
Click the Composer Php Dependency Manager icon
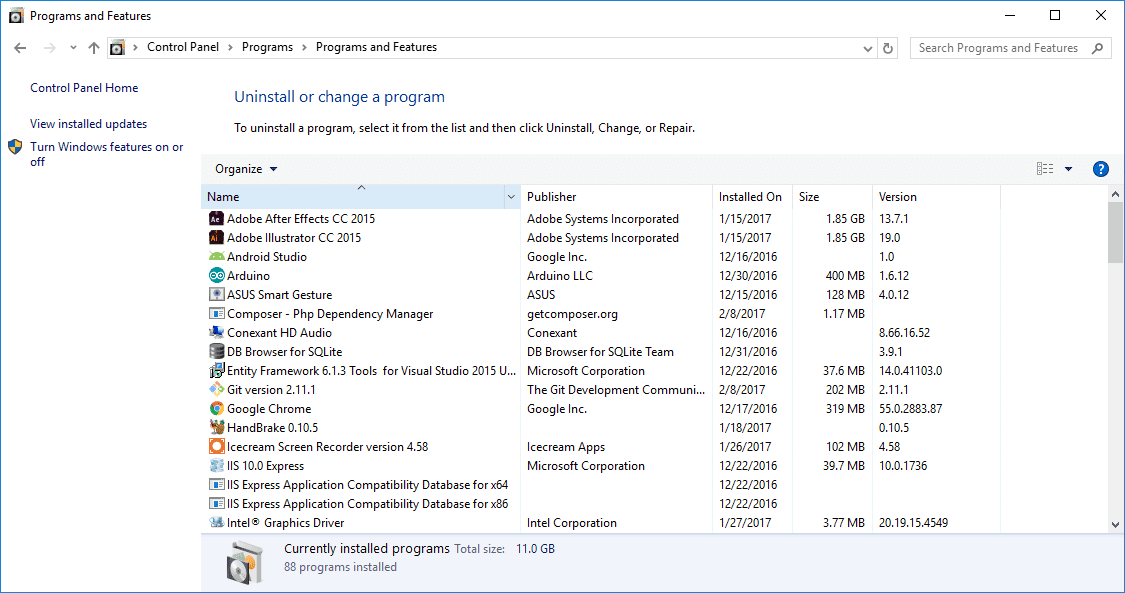216,313
